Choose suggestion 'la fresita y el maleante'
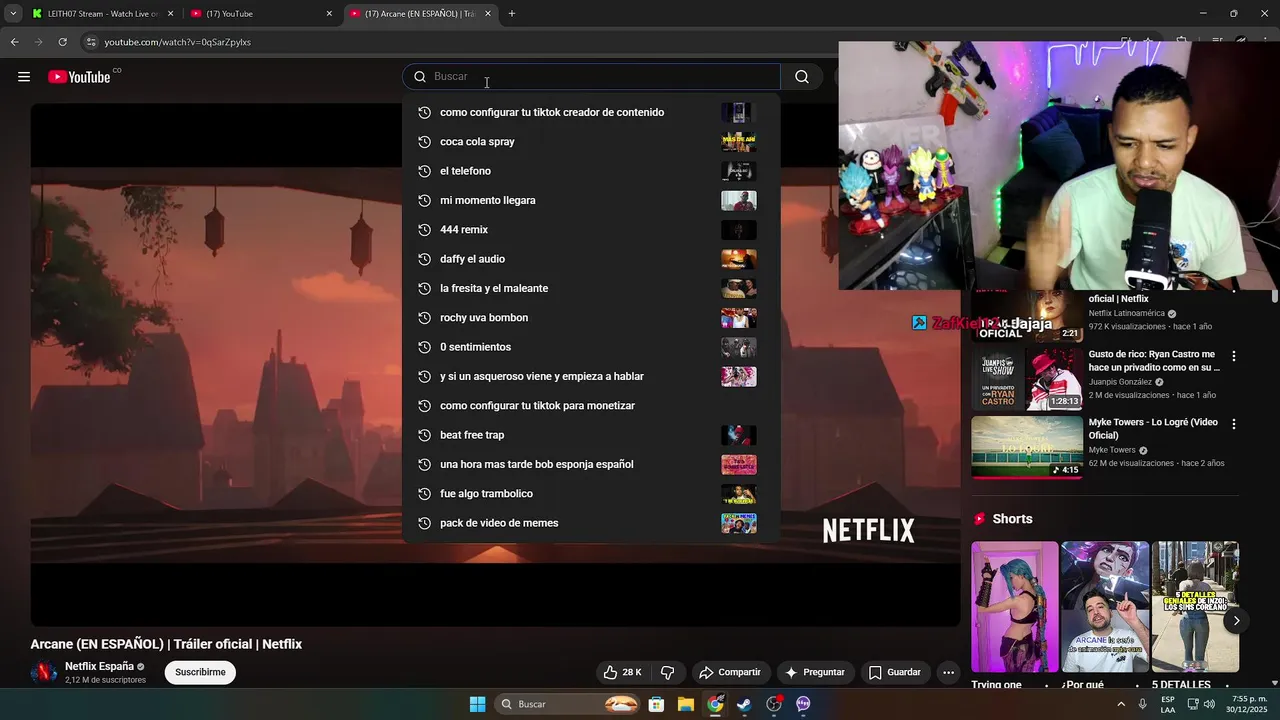The width and height of the screenshot is (1280, 720). 591,288
